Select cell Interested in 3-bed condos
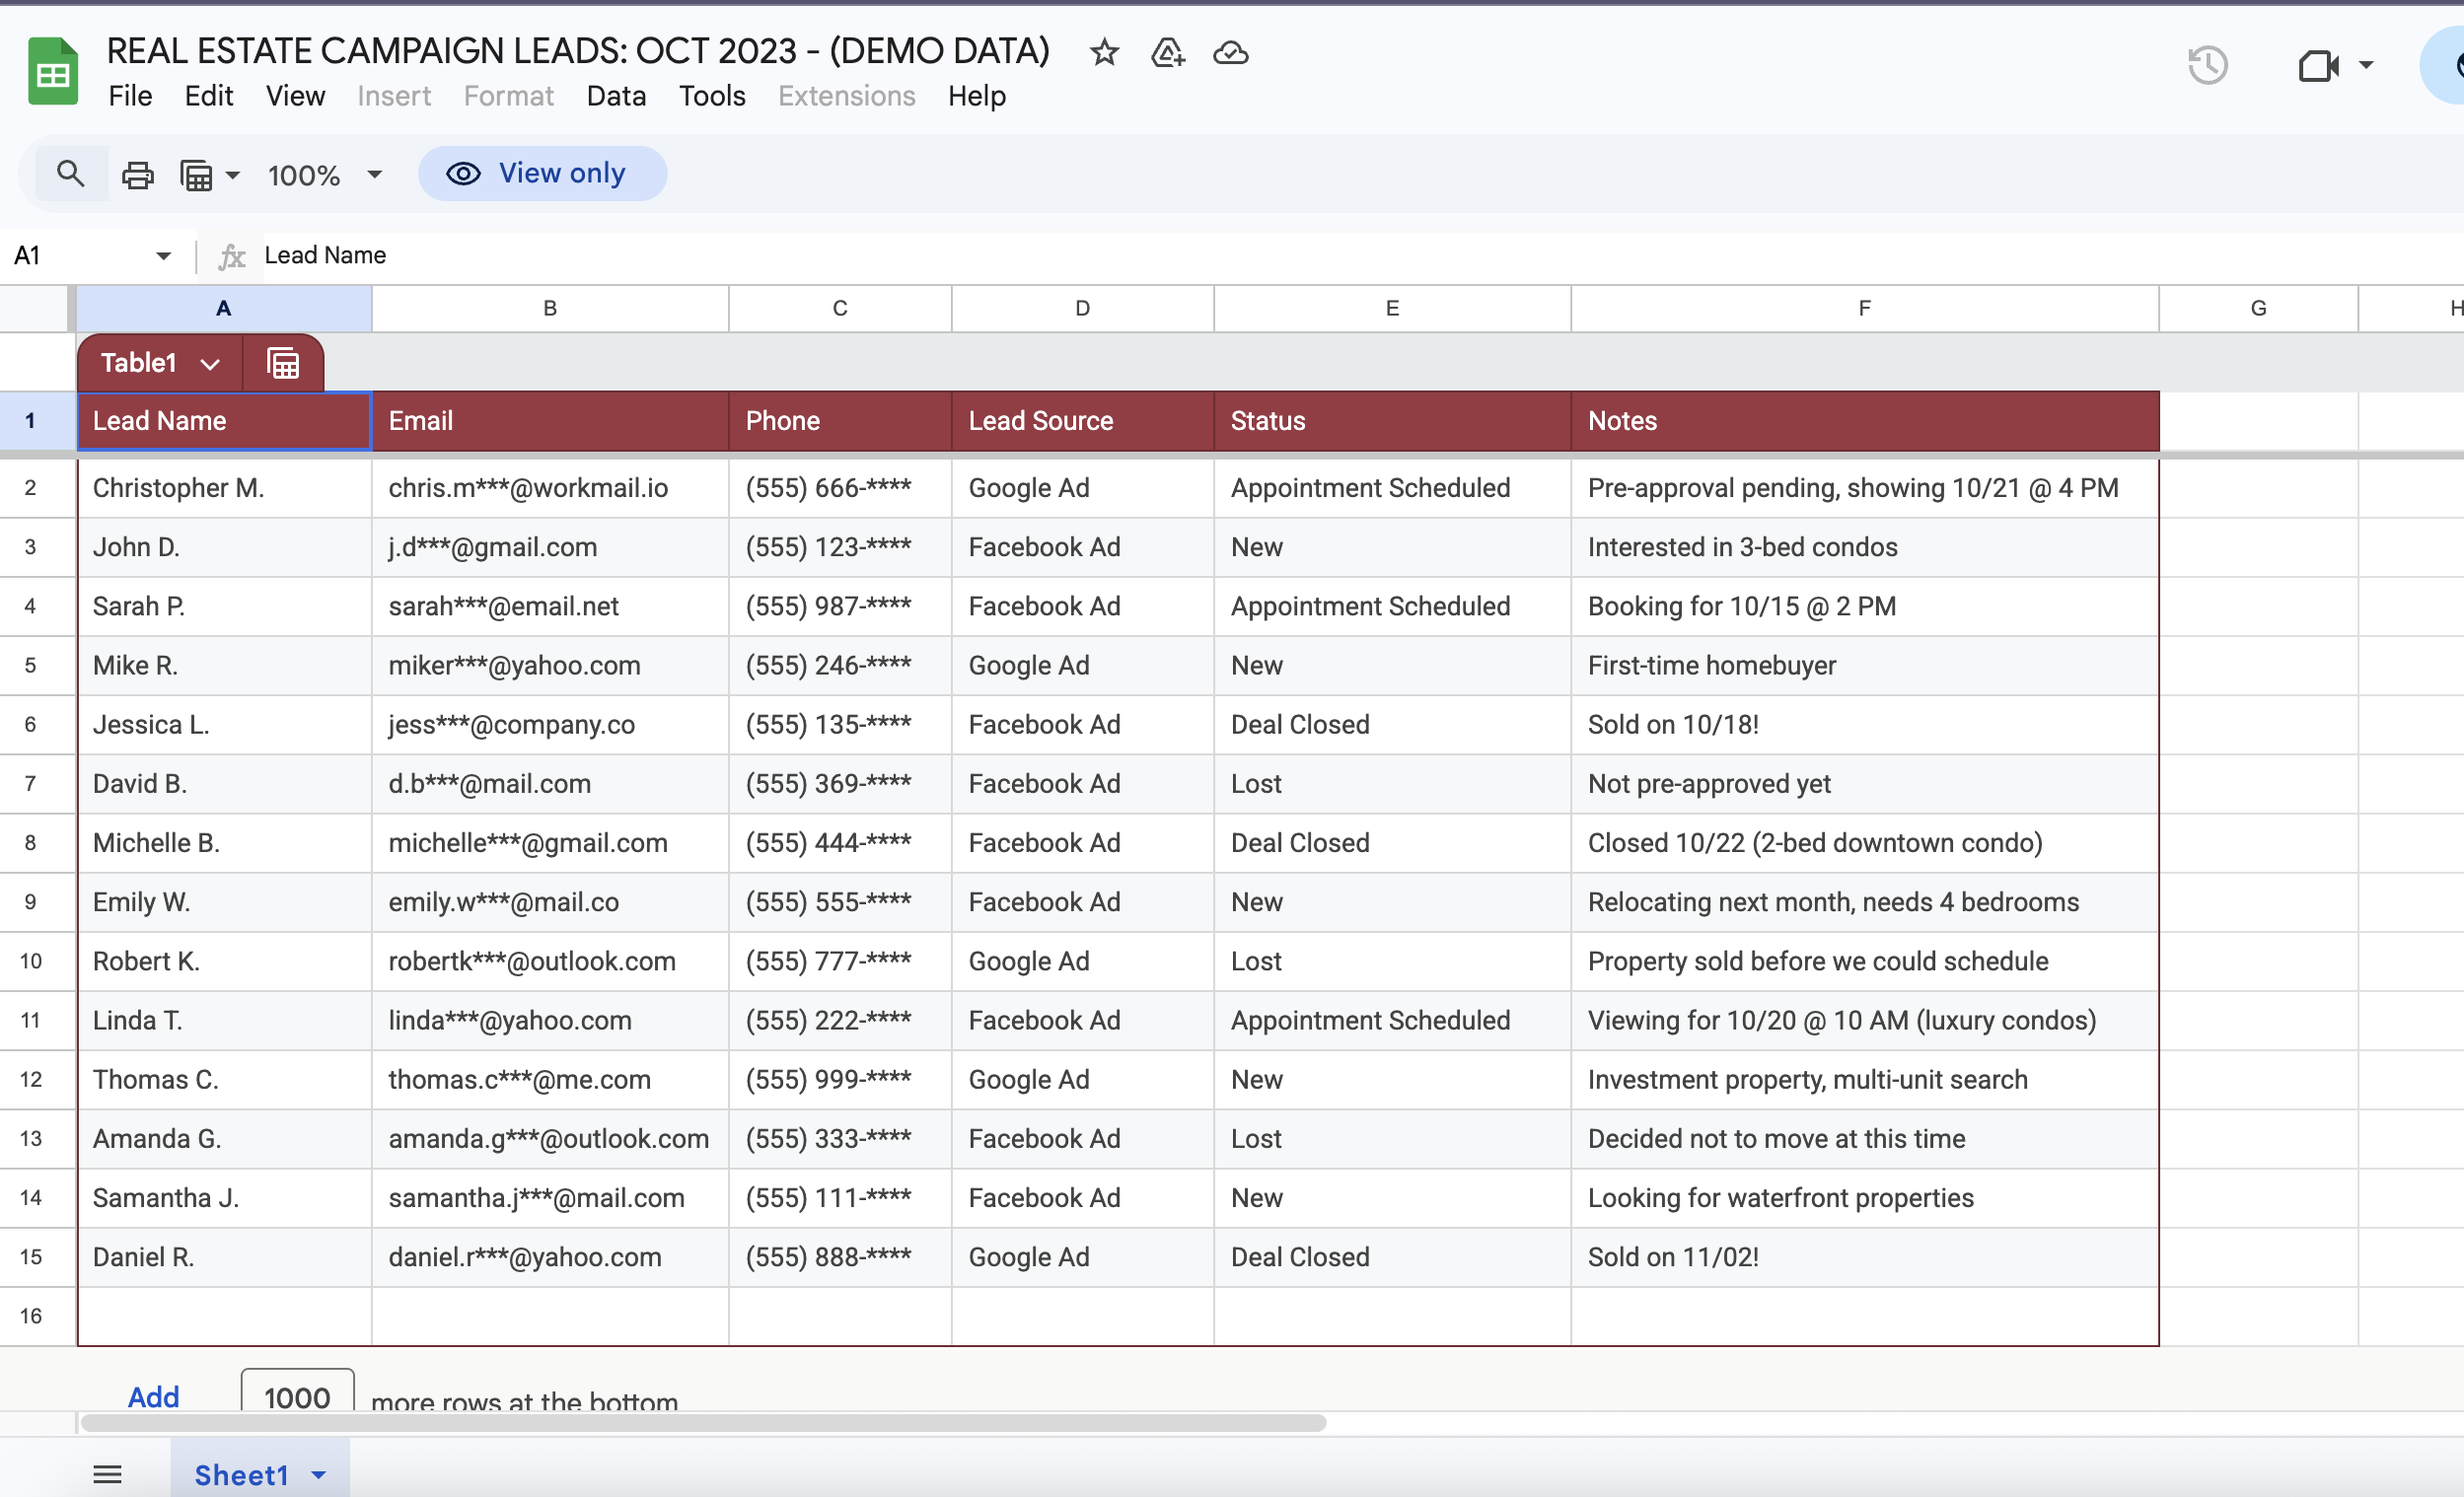 (1865, 547)
